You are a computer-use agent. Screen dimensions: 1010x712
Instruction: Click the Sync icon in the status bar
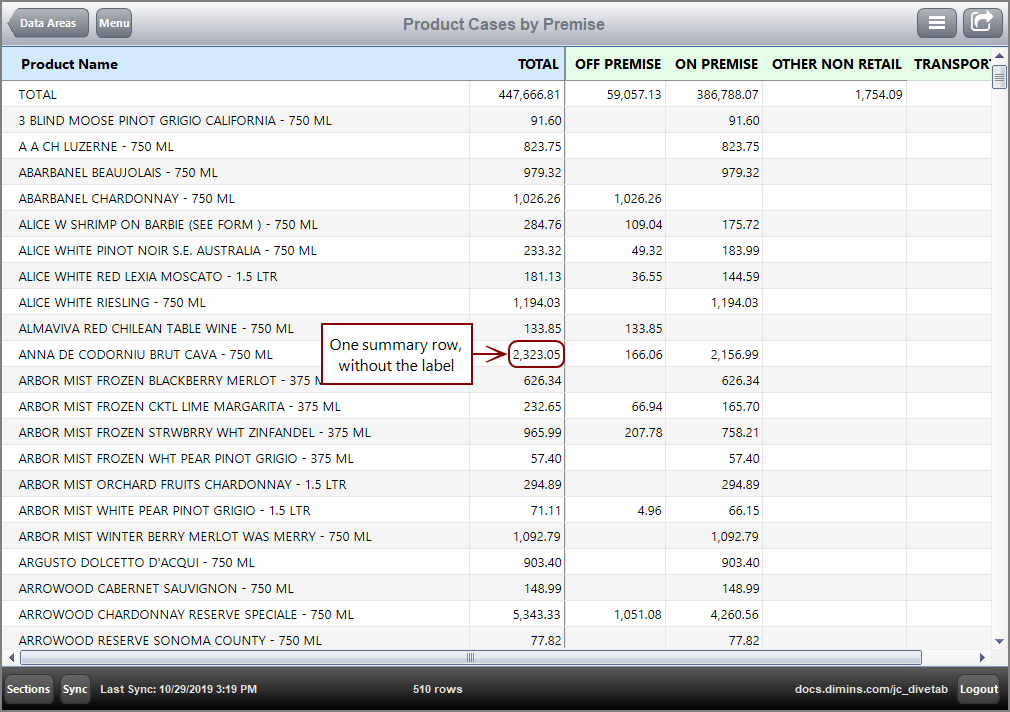tap(75, 689)
